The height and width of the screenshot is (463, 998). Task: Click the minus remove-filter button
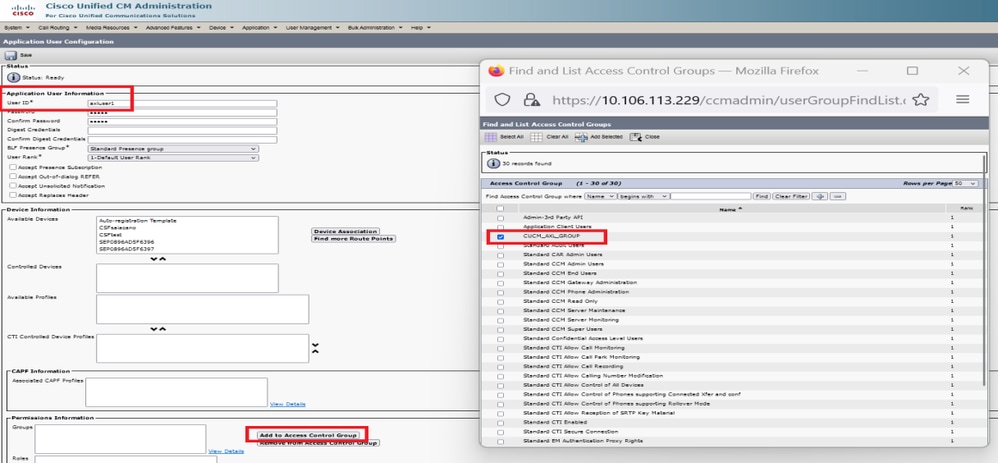pyautogui.click(x=838, y=196)
